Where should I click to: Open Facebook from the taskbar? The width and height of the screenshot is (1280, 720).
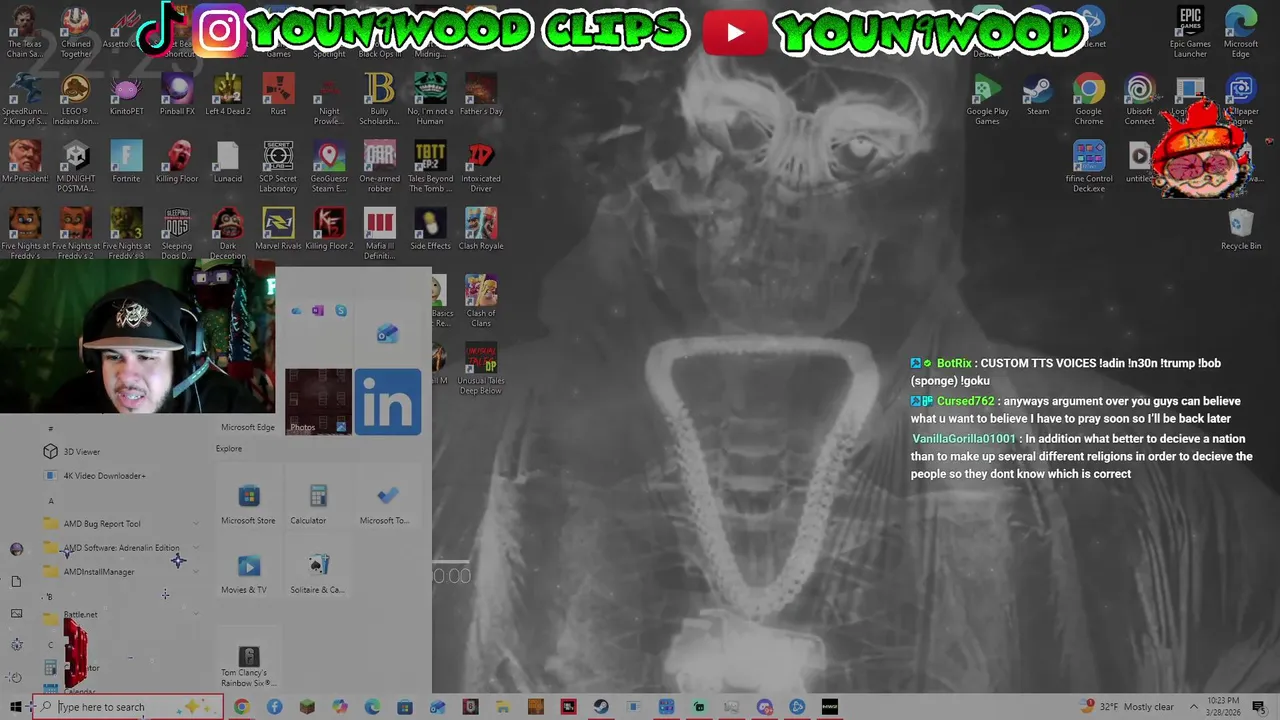tap(274, 707)
